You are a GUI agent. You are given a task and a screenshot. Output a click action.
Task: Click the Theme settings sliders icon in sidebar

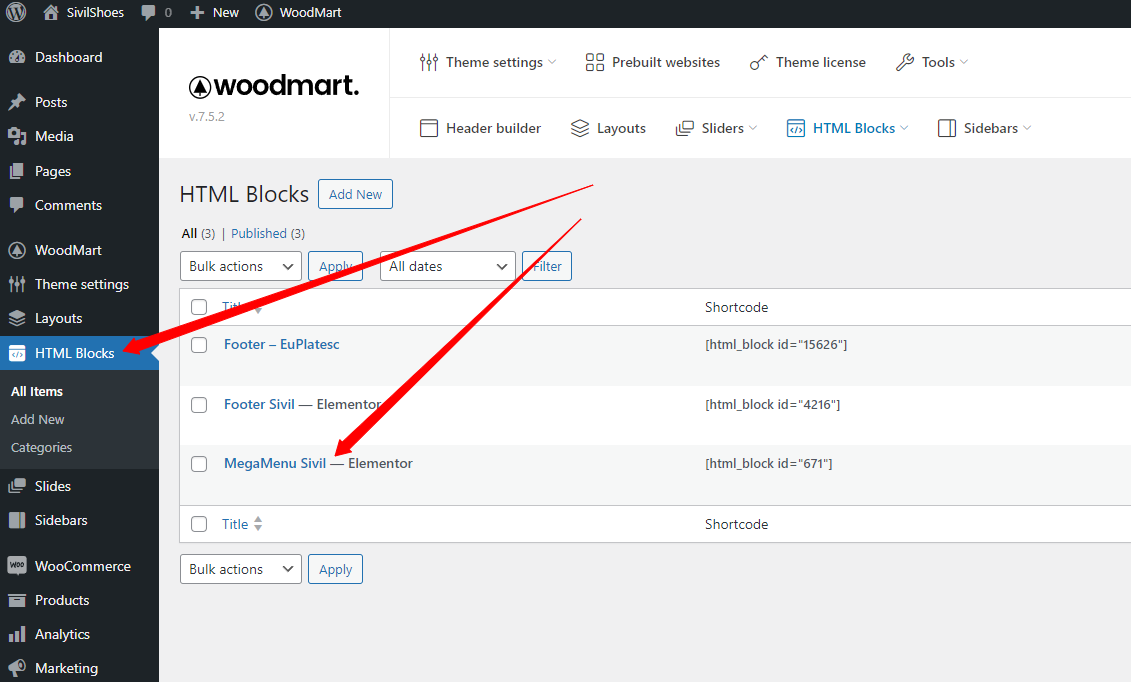17,284
